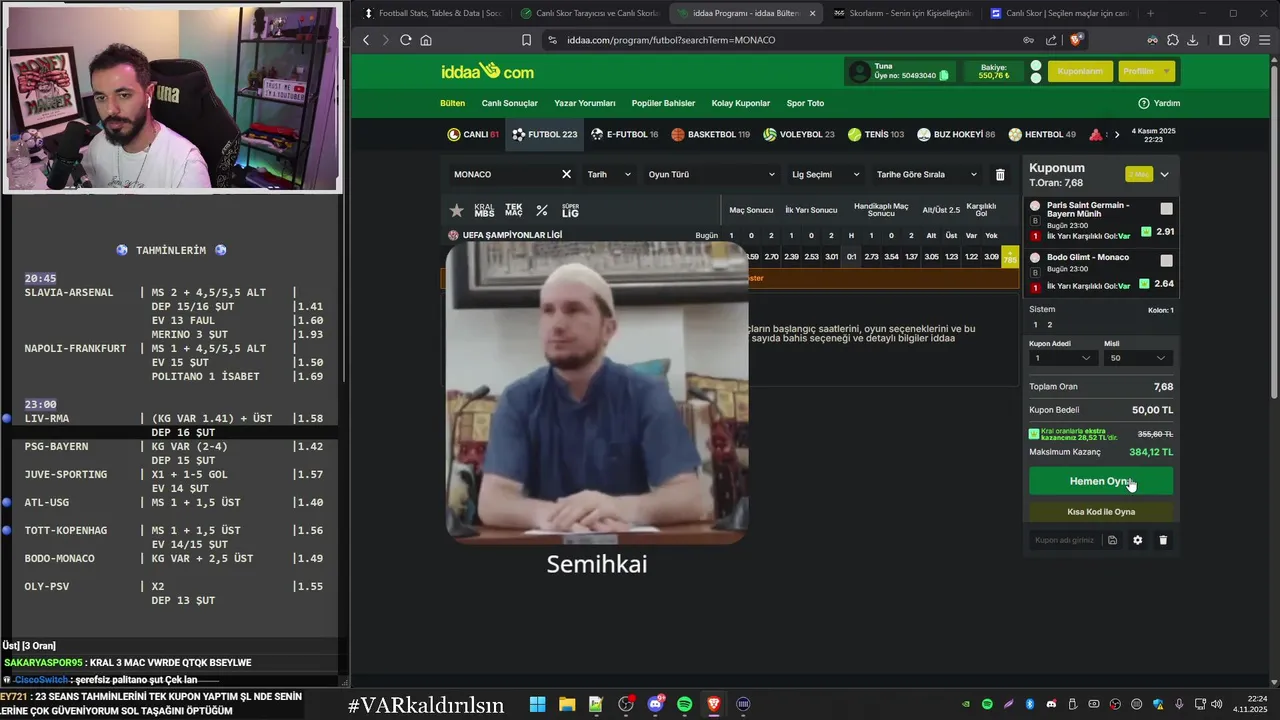This screenshot has width=1280, height=720.
Task: Select the E-FUTBOL 16 sport category
Action: 624,134
